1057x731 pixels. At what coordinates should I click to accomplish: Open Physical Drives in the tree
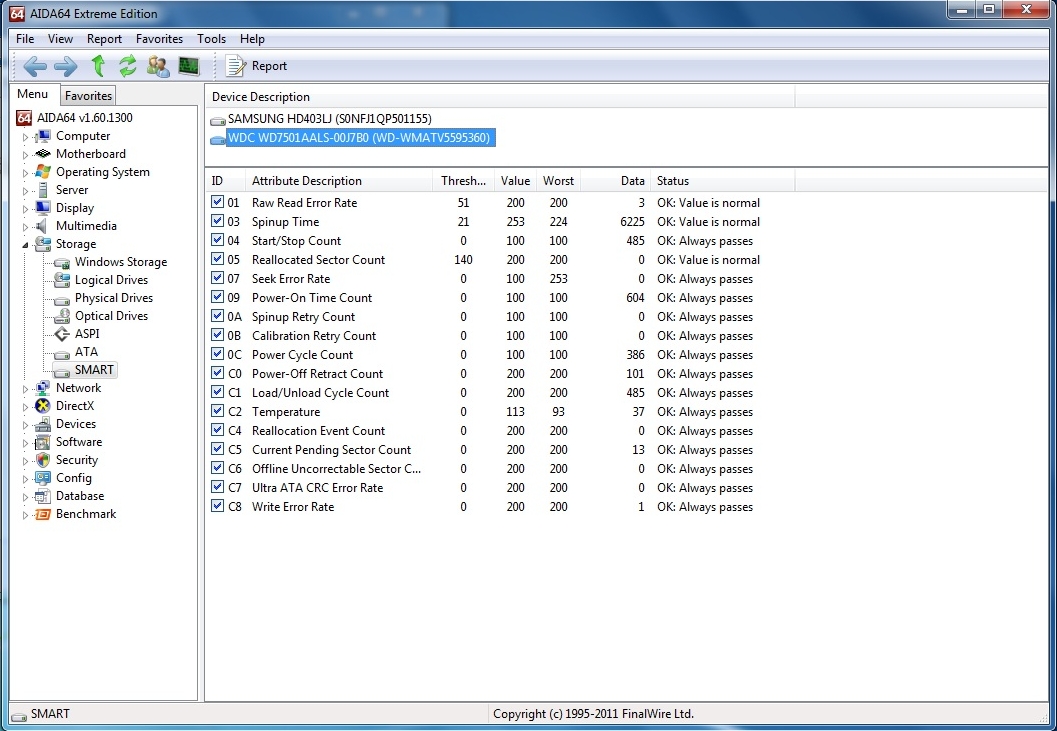pos(114,298)
